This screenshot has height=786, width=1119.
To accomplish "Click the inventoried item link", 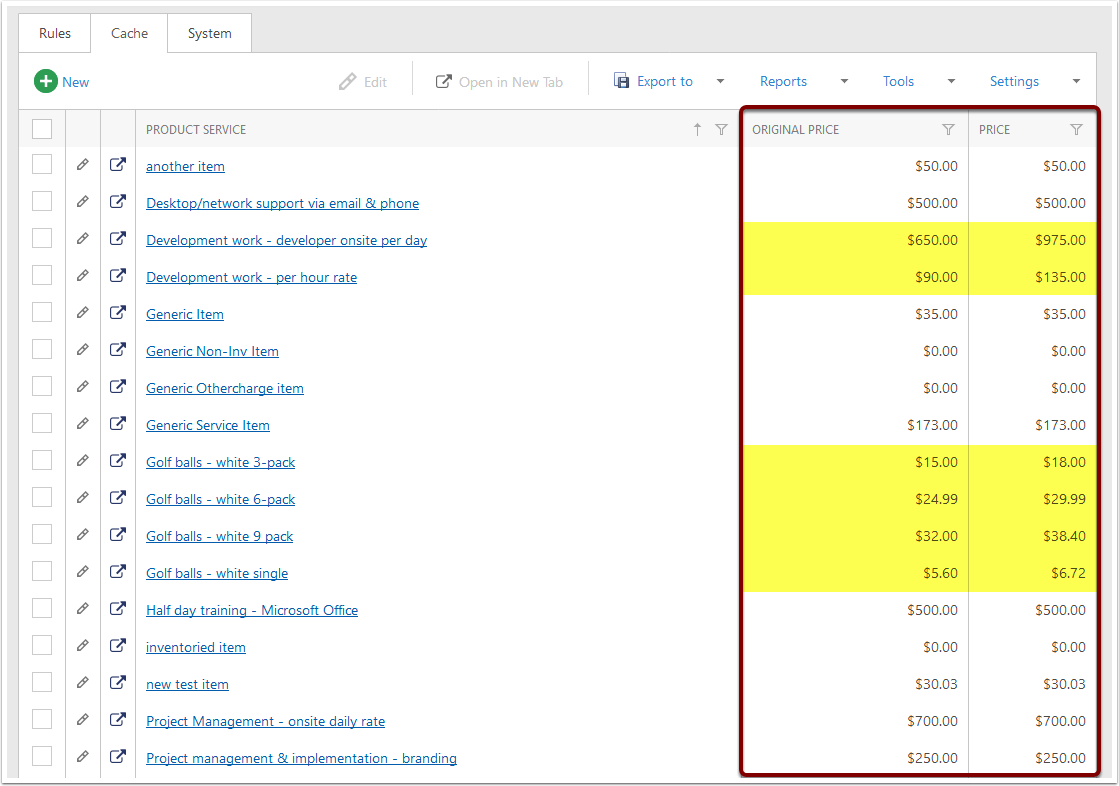I will pos(196,648).
